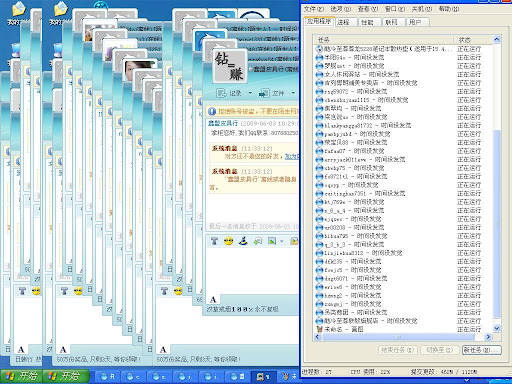Select the fafaa07 task row
This screenshot has width=512, height=384.
pyautogui.click(x=403, y=151)
